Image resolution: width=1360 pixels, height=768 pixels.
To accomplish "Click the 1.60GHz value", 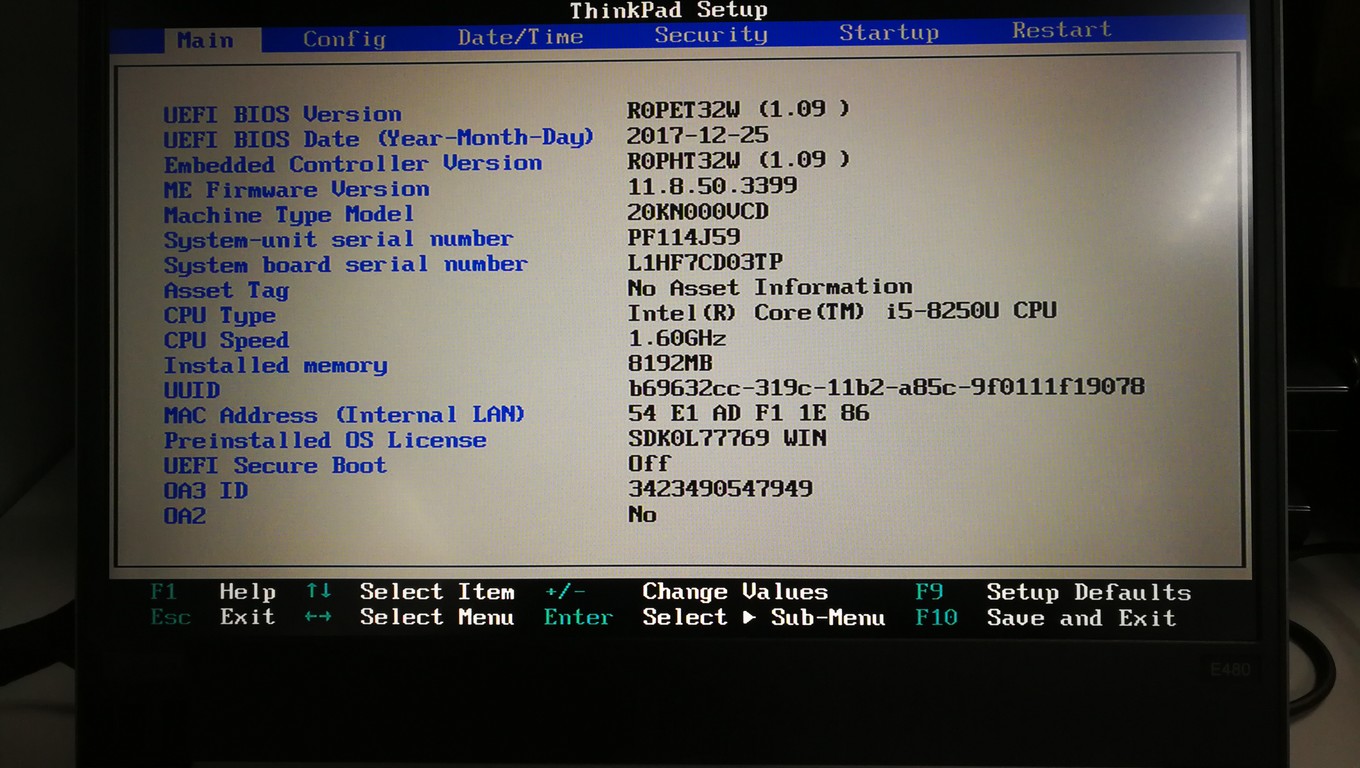I will (677, 338).
